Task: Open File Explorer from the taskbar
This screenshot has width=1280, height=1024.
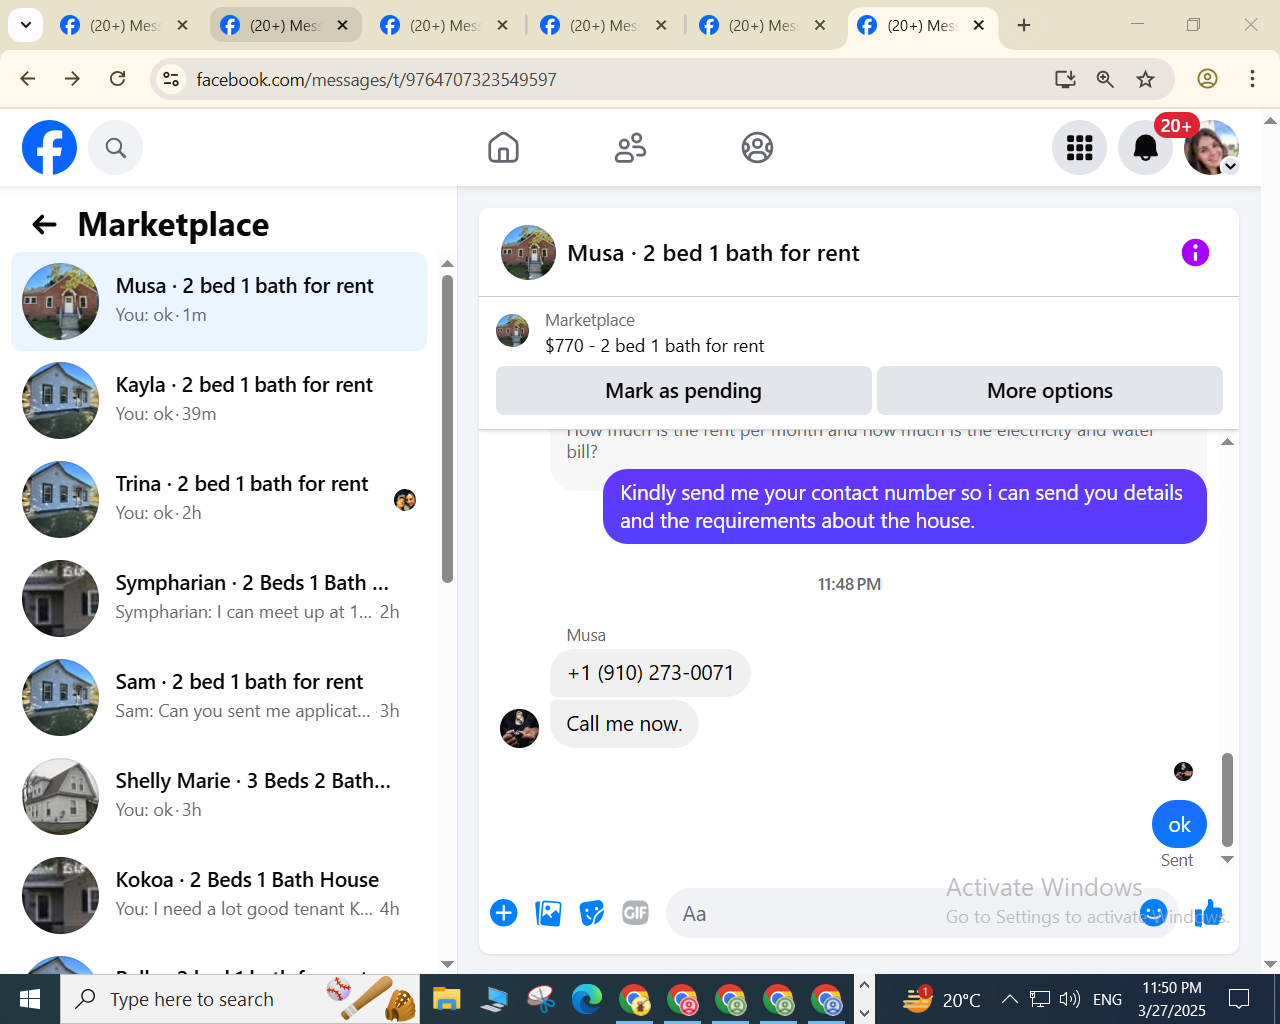Action: [x=446, y=999]
